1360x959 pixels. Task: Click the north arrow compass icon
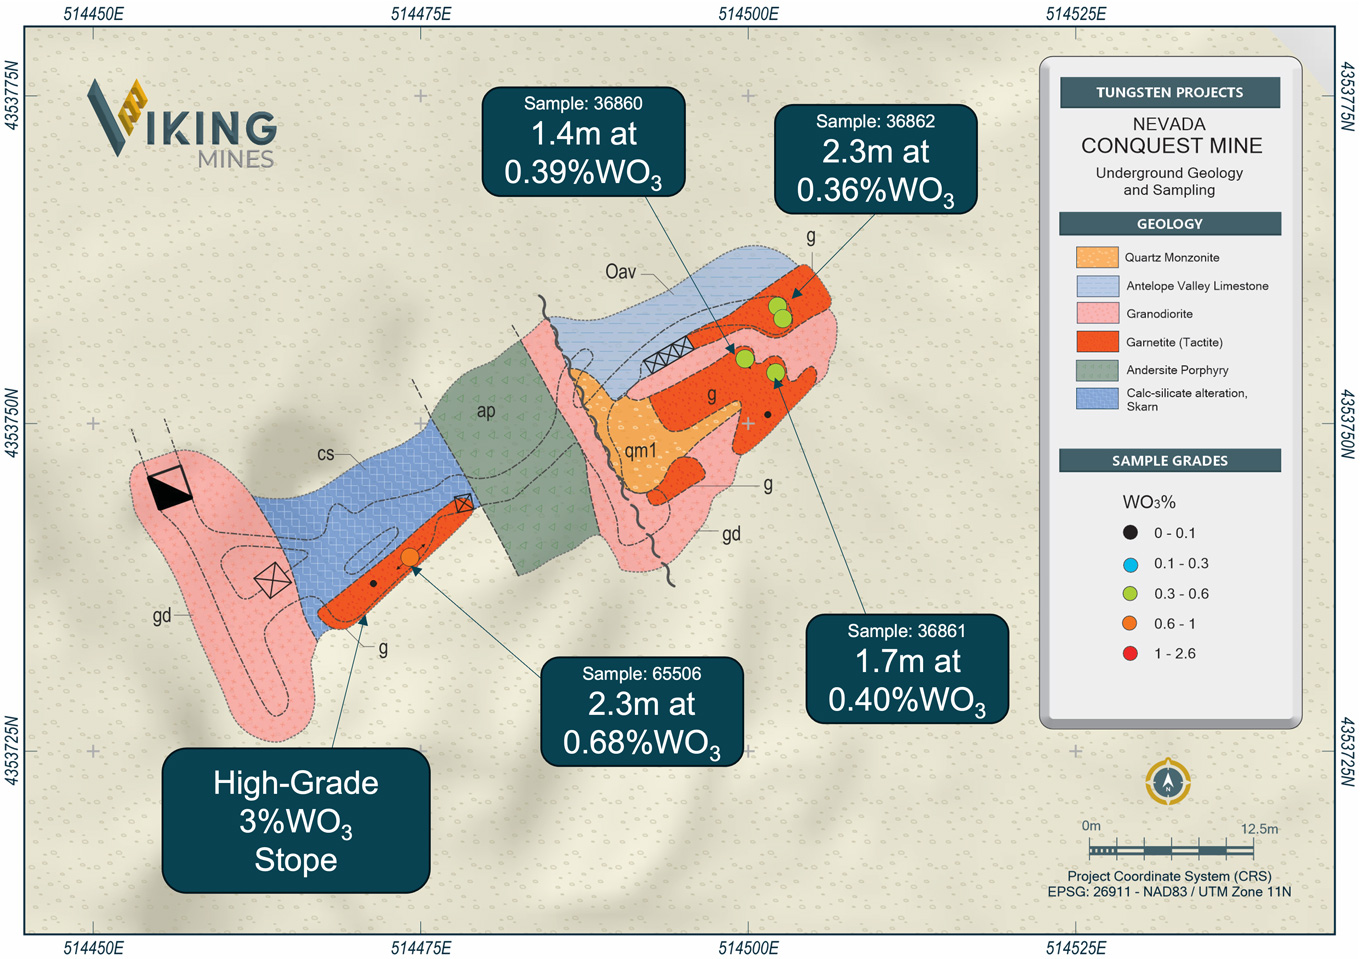1167,782
